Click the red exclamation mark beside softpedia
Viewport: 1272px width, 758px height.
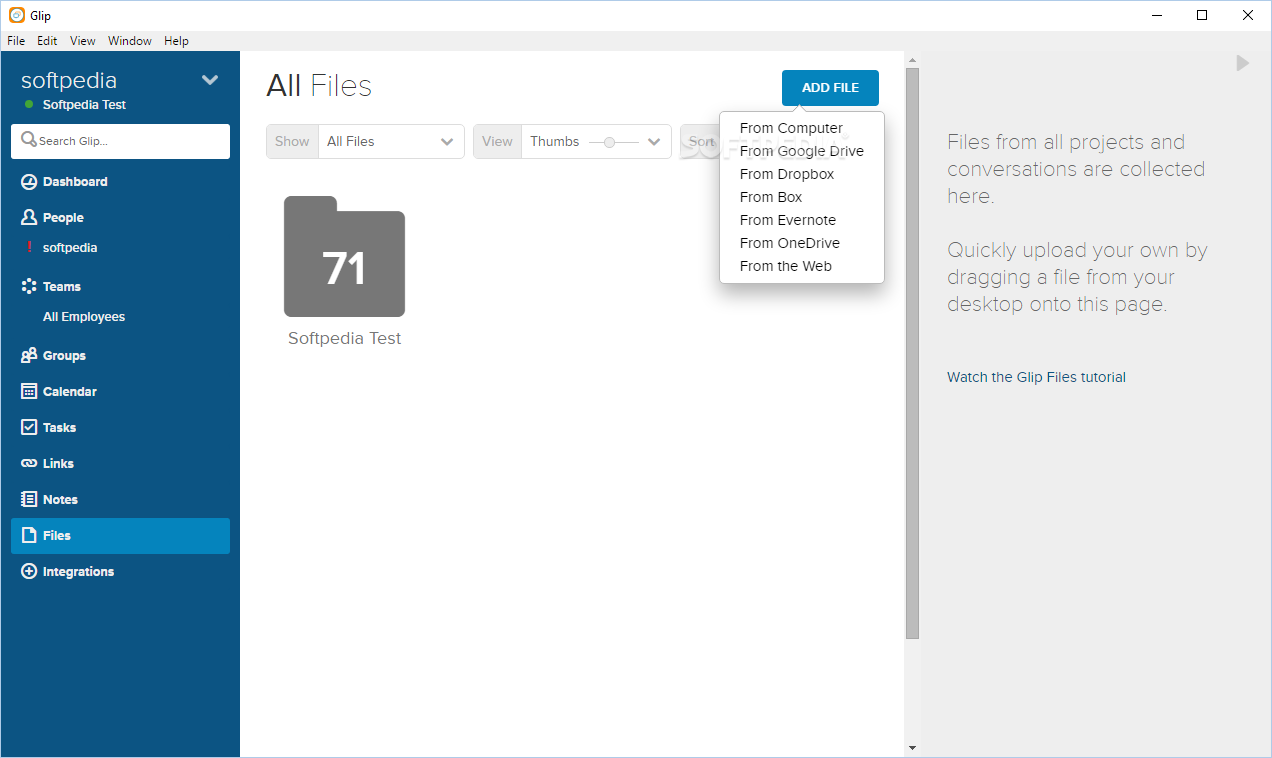tap(30, 248)
